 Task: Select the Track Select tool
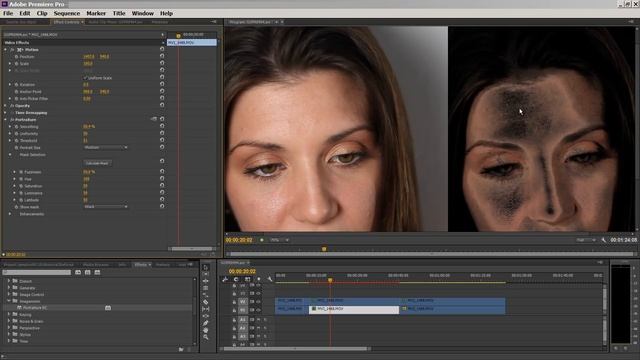click(206, 274)
